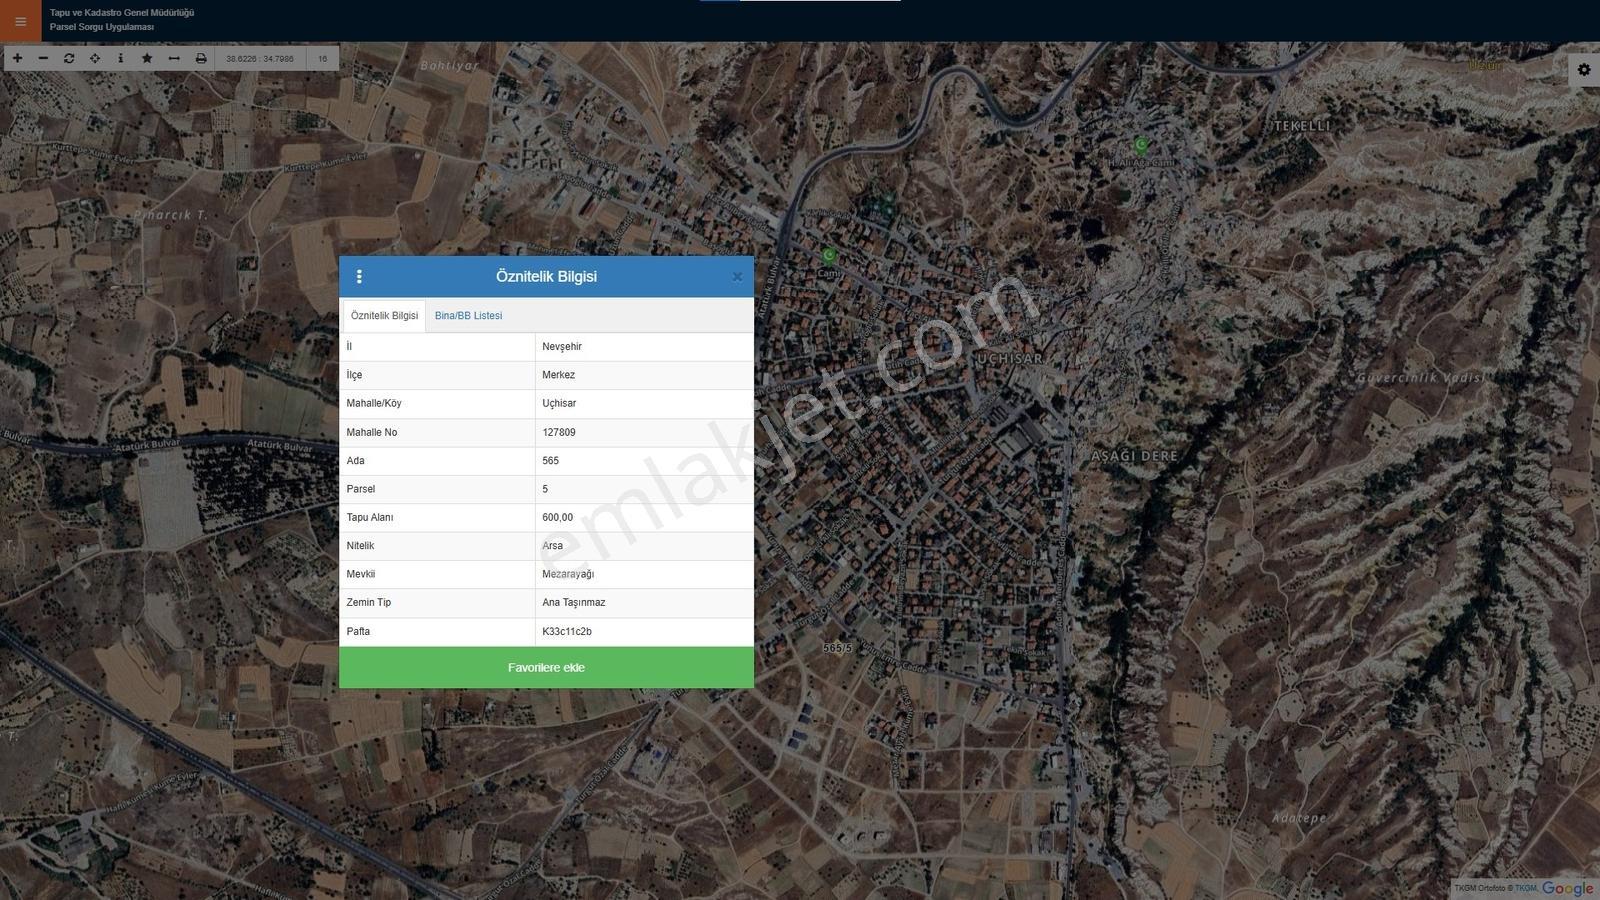Viewport: 1600px width, 900px height.
Task: Click the 565/5 parcel label on map
Action: tap(837, 648)
